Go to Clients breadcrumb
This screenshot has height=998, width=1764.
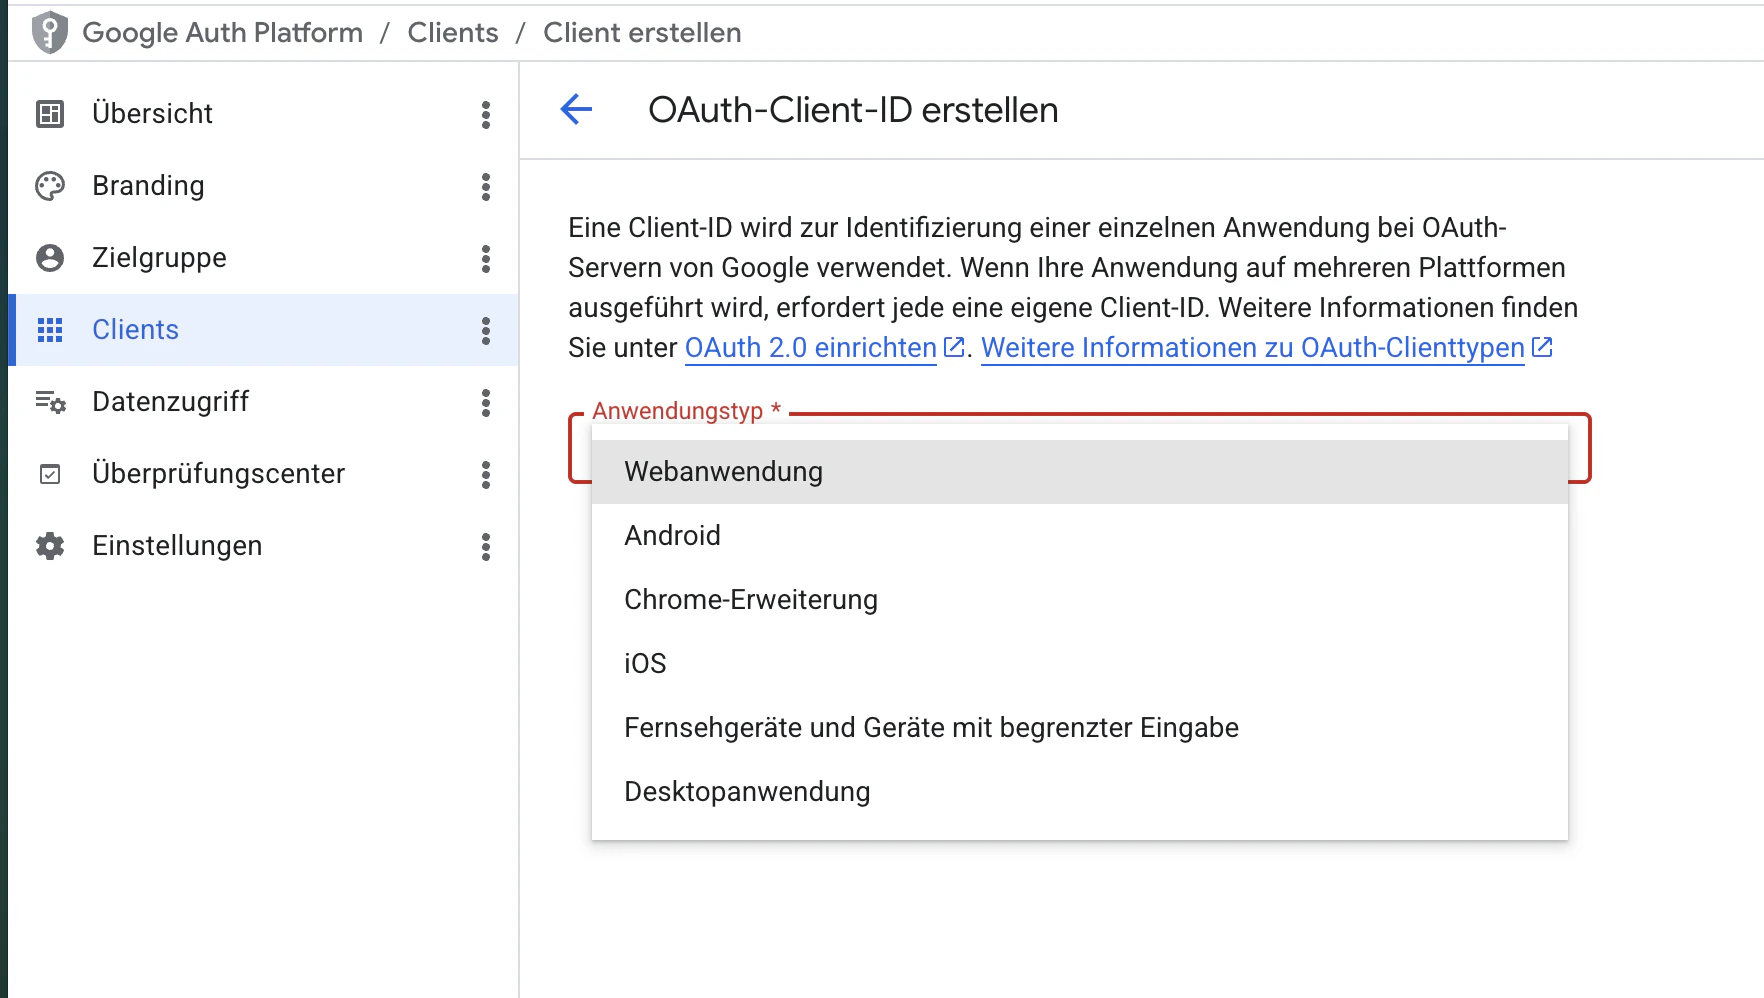click(453, 33)
